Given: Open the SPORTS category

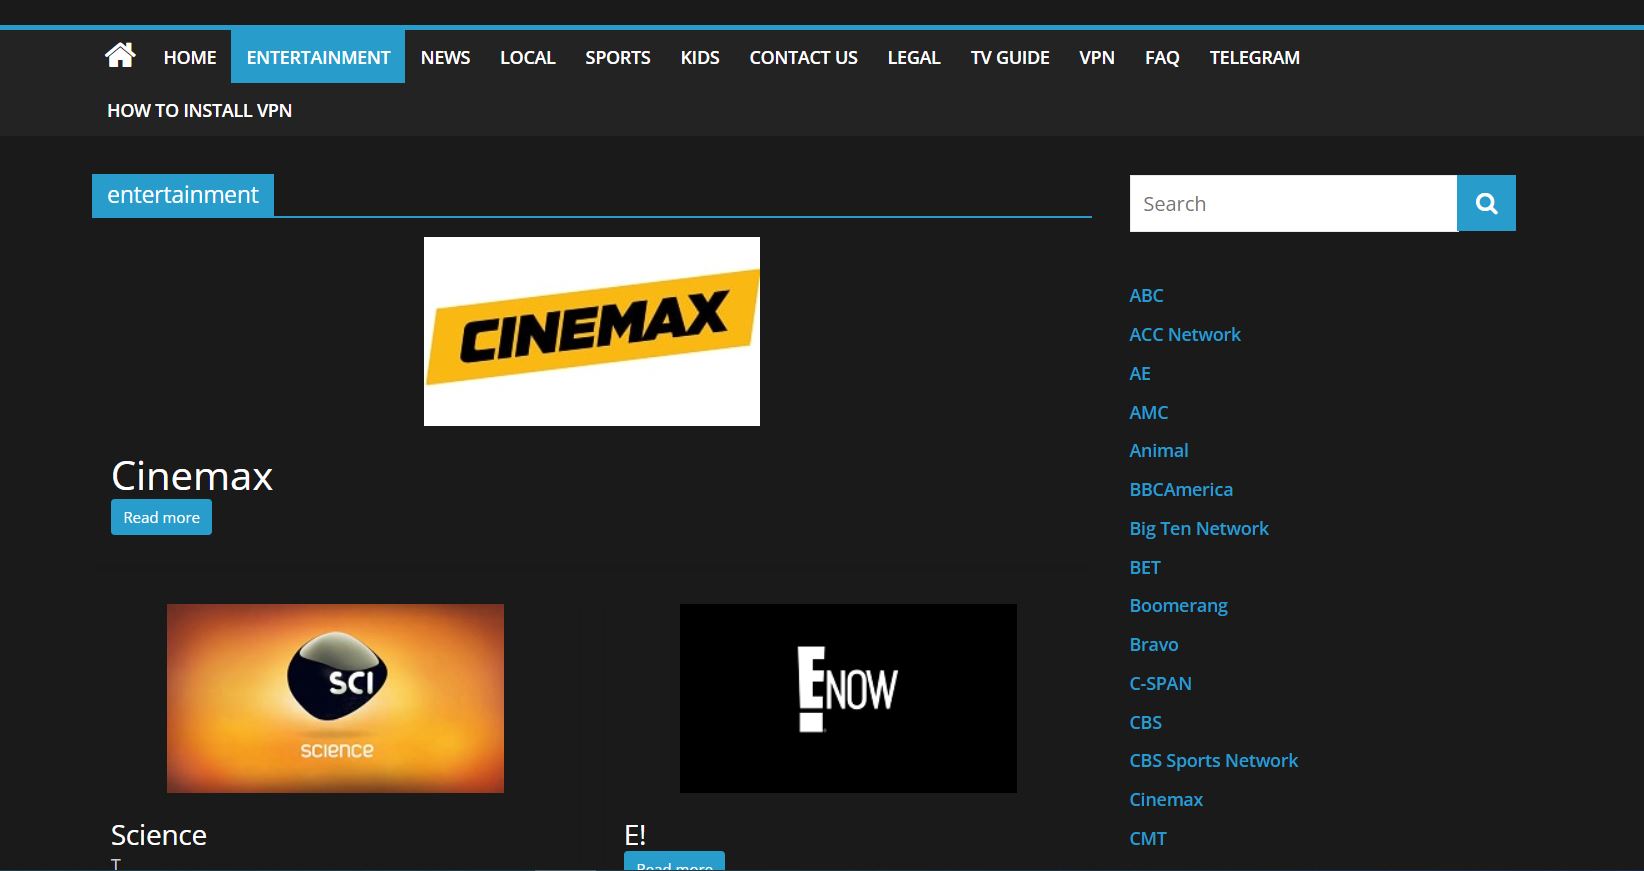Looking at the screenshot, I should [617, 57].
